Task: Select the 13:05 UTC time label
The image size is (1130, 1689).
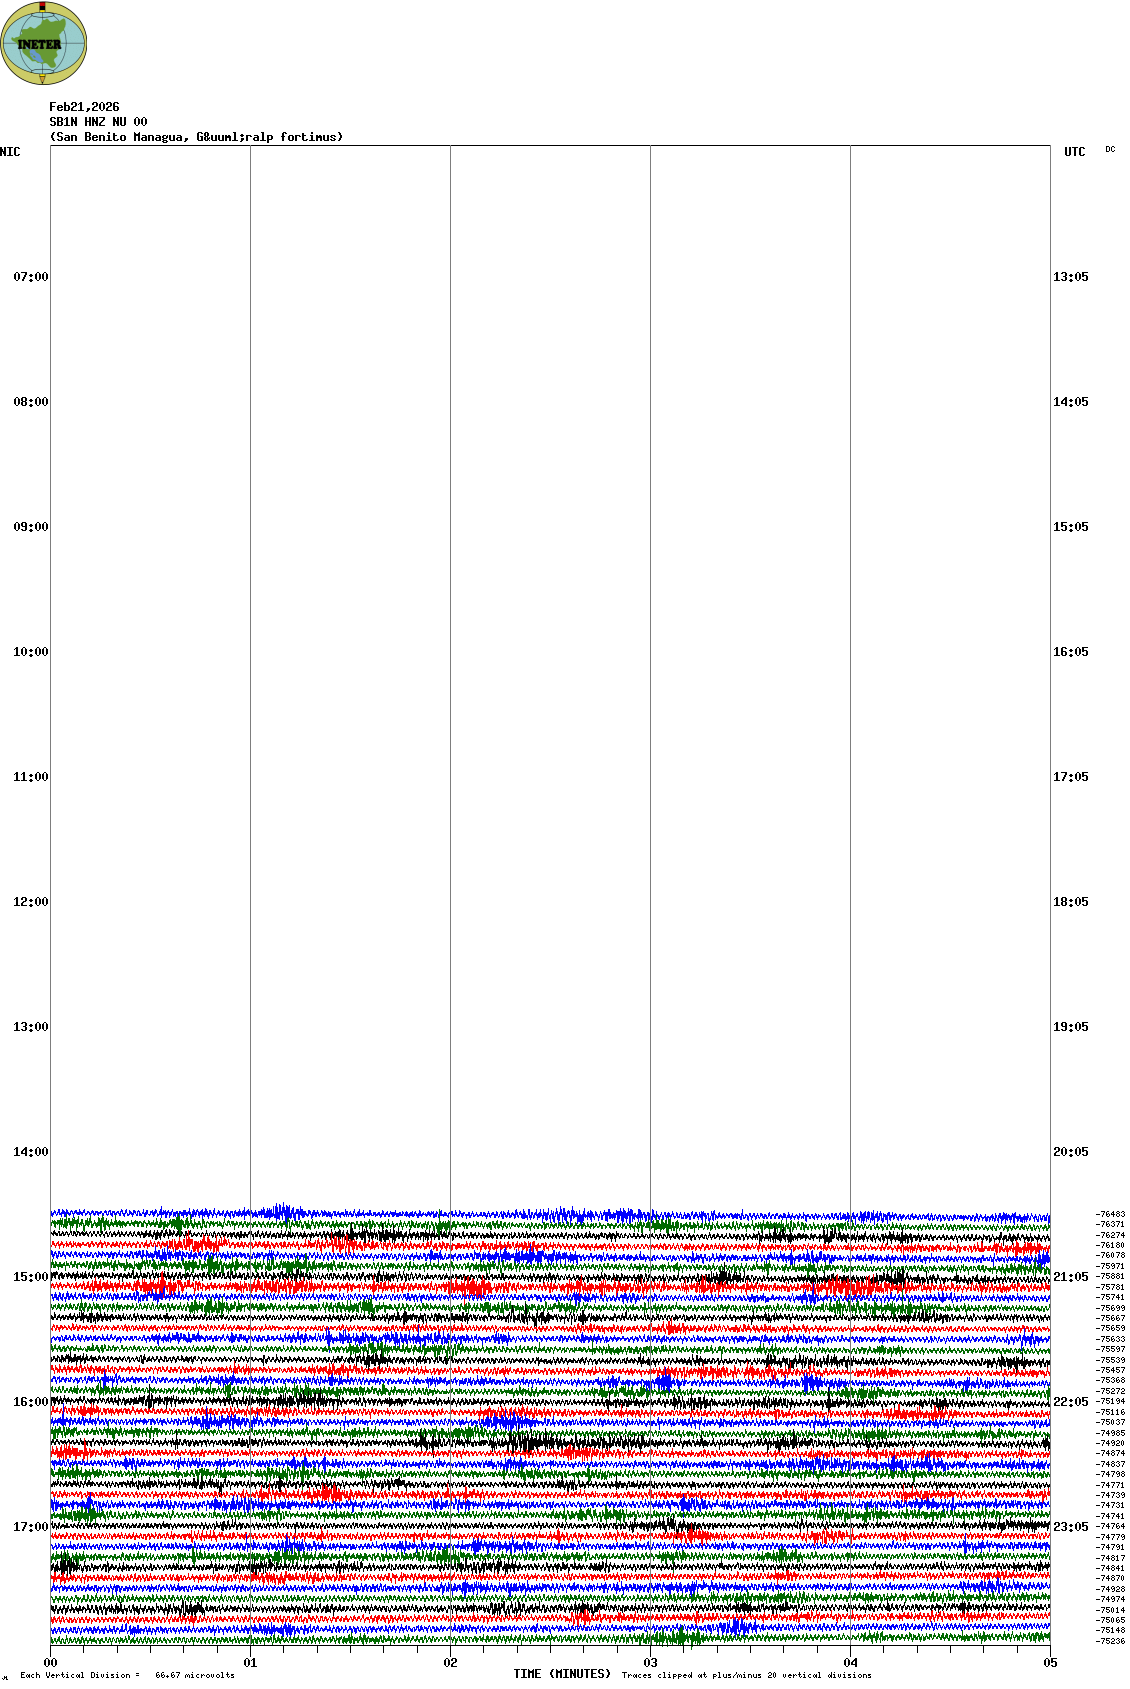Action: click(x=1070, y=277)
